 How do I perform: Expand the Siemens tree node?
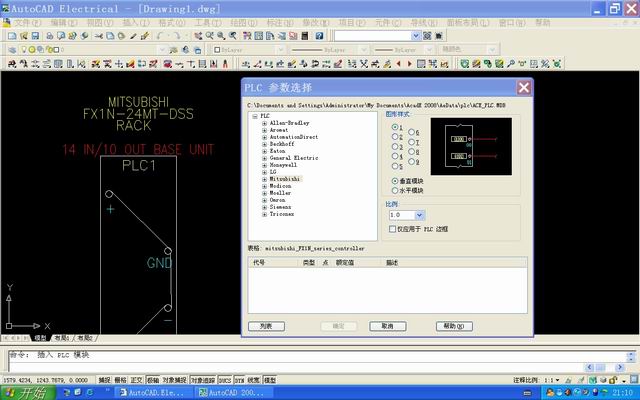click(x=264, y=207)
